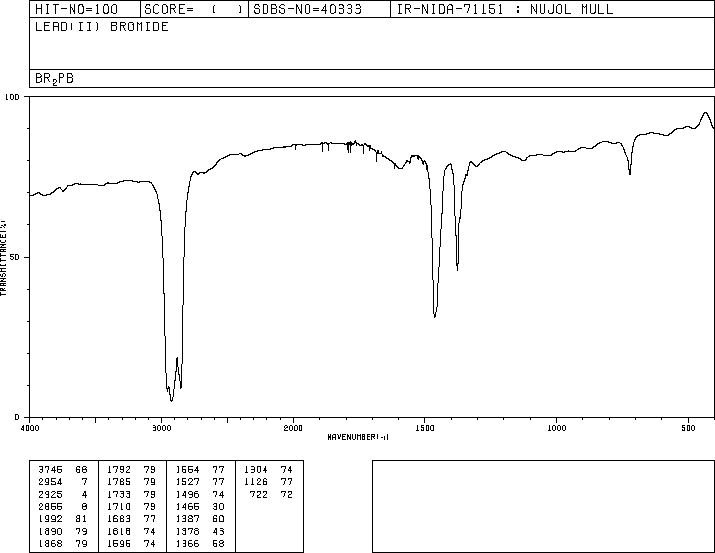
Task: Click the 50 y-axis tick label
Action: click(15, 257)
